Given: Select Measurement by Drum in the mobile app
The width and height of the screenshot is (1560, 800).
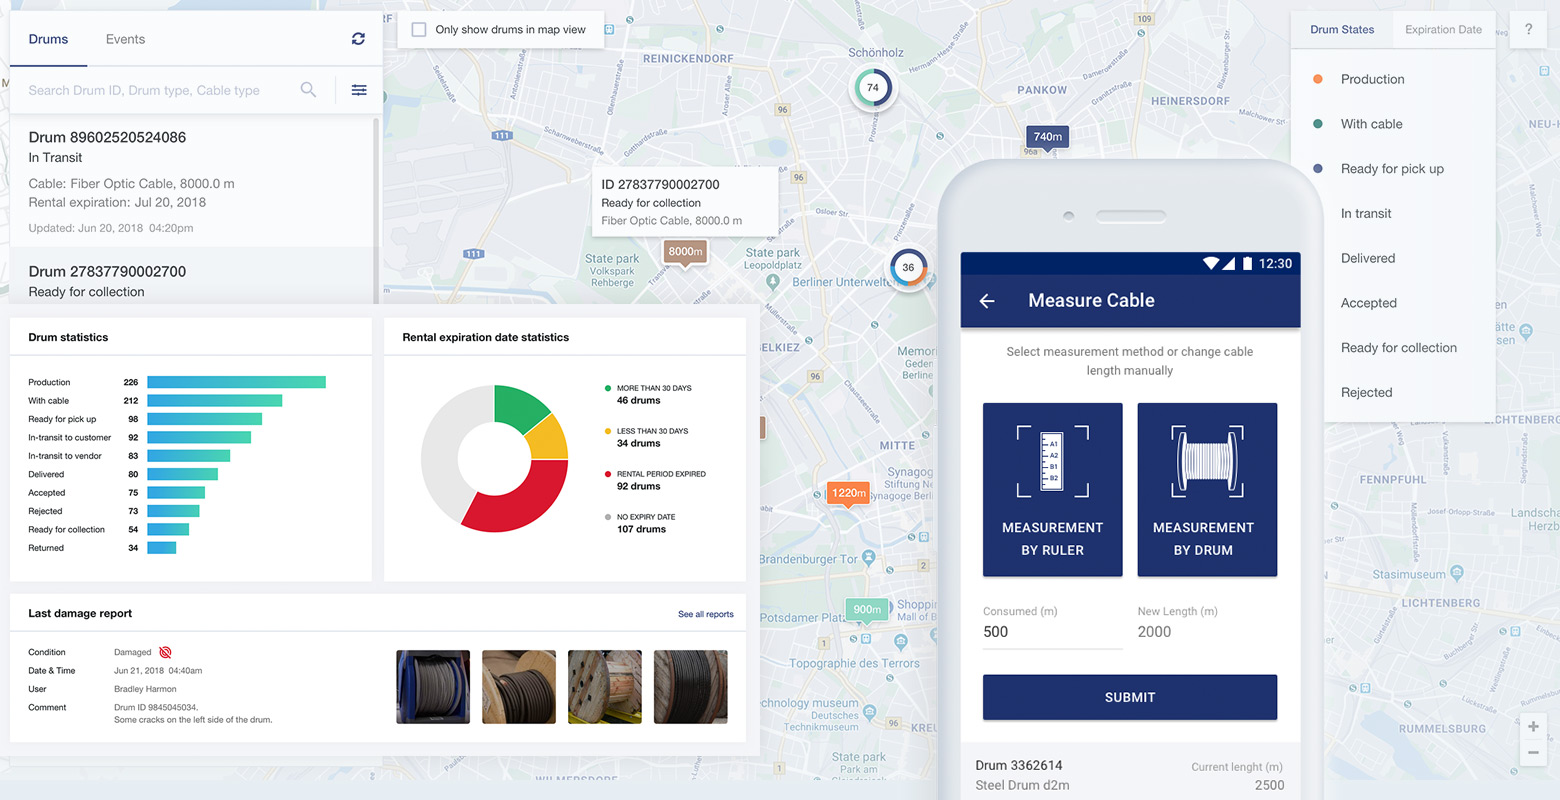Looking at the screenshot, I should [1207, 489].
